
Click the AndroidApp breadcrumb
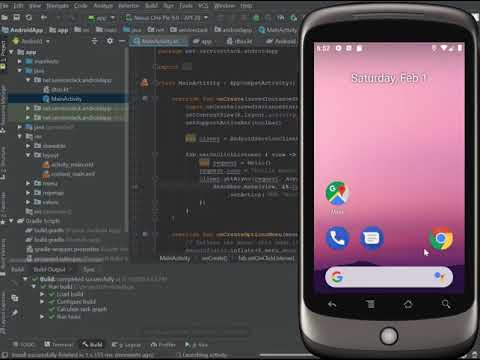click(x=22, y=30)
